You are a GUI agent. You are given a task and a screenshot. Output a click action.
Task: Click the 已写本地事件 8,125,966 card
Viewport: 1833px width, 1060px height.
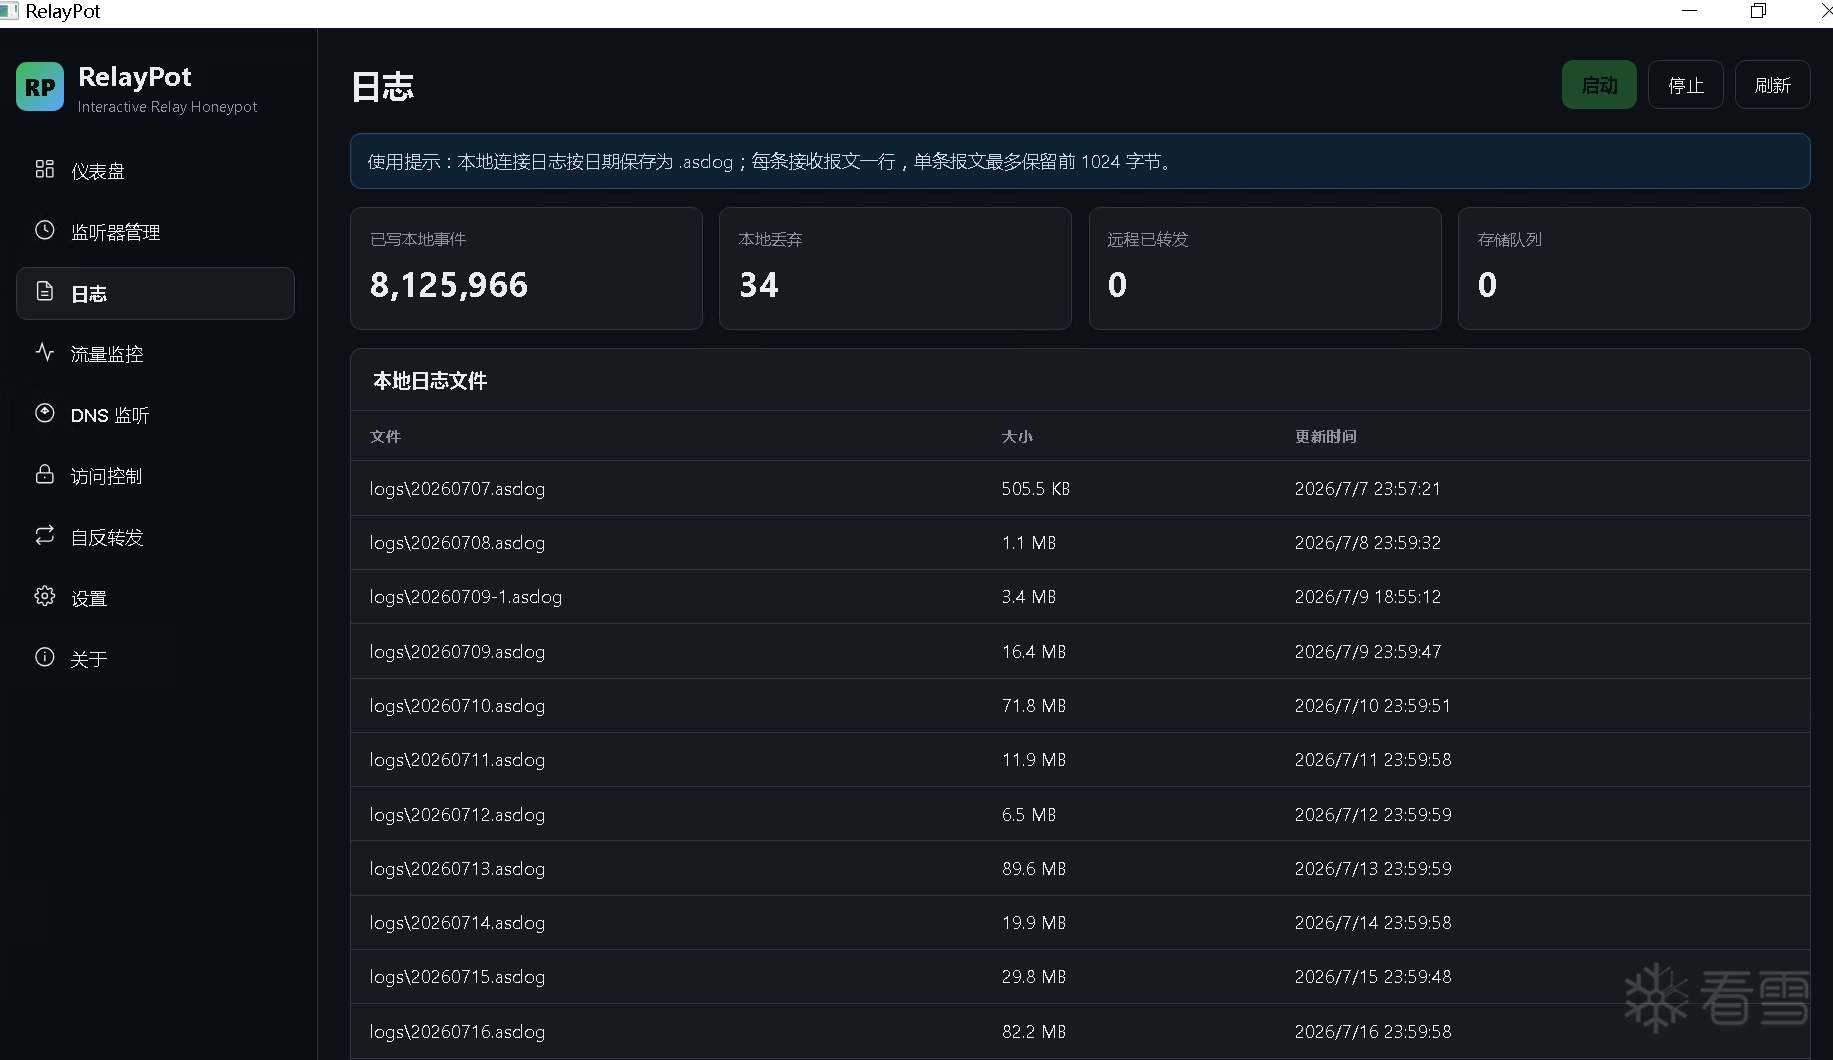526,268
